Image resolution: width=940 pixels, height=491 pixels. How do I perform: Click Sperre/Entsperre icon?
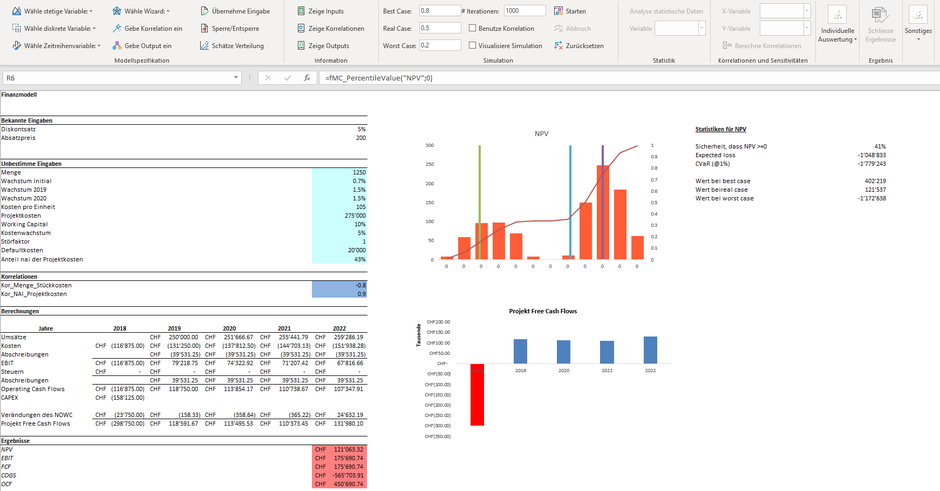pyautogui.click(x=204, y=28)
